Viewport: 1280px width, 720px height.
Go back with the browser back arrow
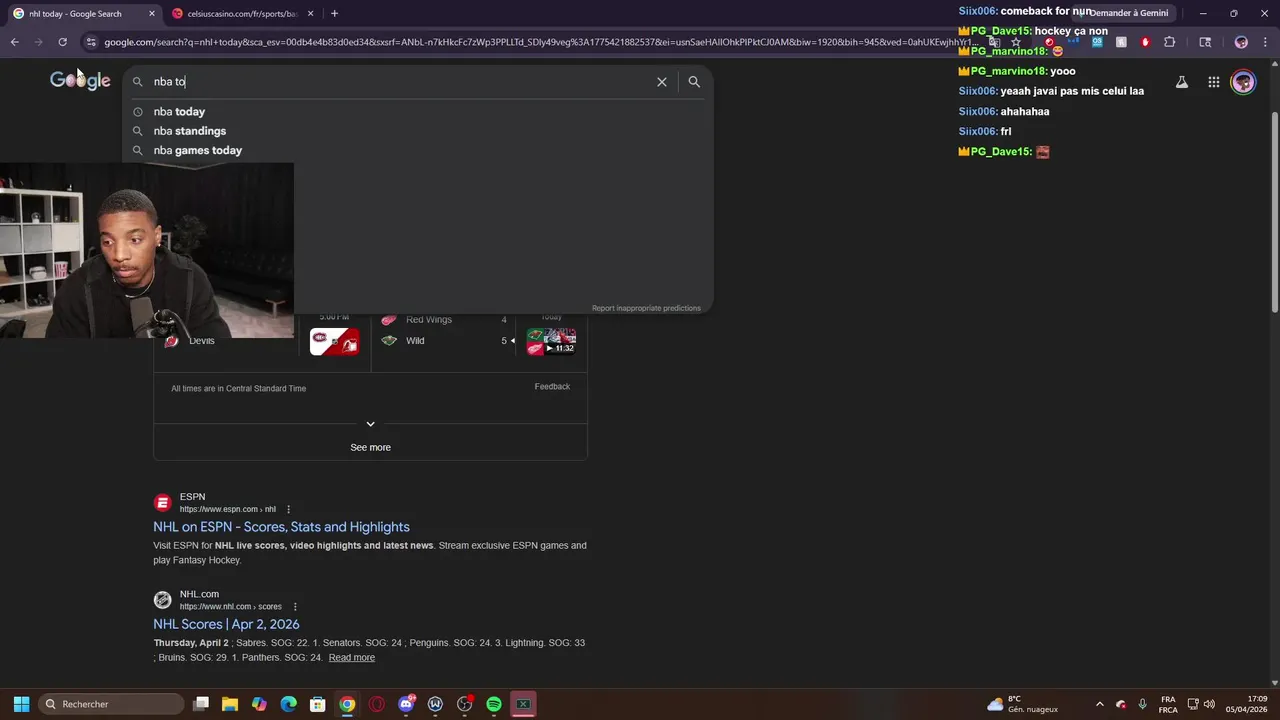[15, 42]
